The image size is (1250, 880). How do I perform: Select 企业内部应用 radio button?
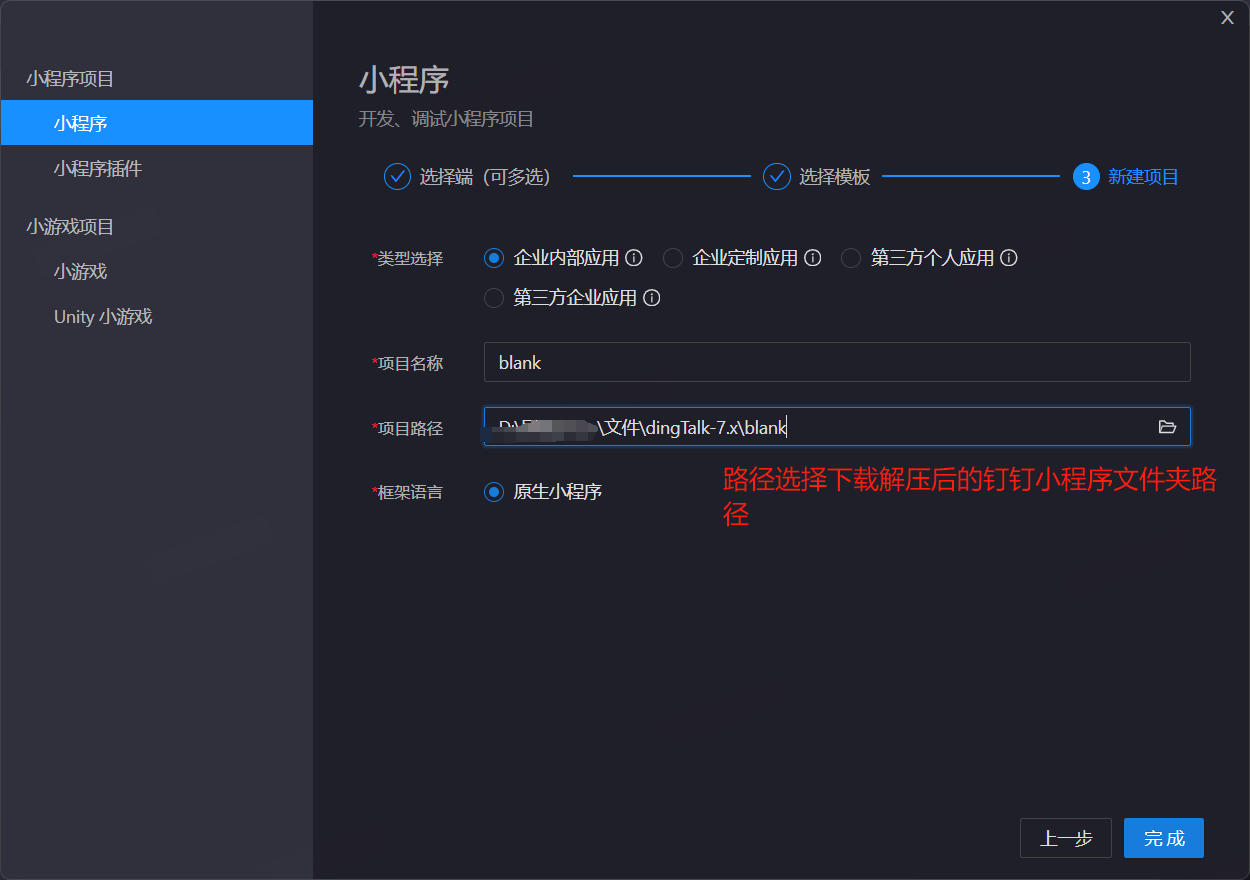point(493,258)
